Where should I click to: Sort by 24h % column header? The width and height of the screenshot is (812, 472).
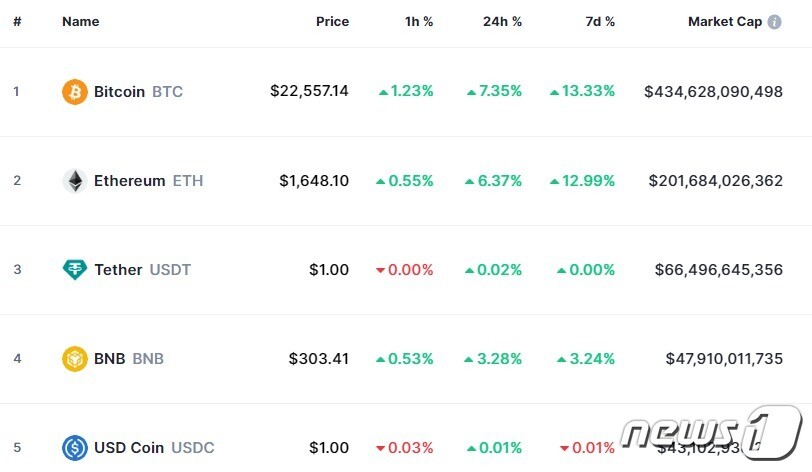(x=502, y=22)
